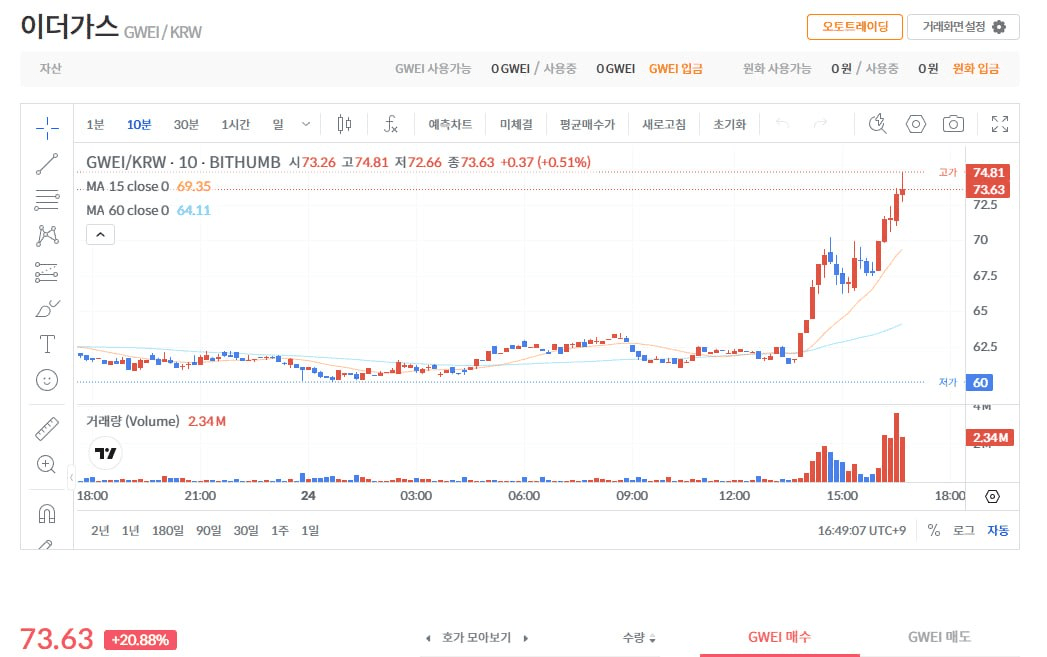Open the fx indicators menu
This screenshot has height=657, width=1047.
[392, 125]
